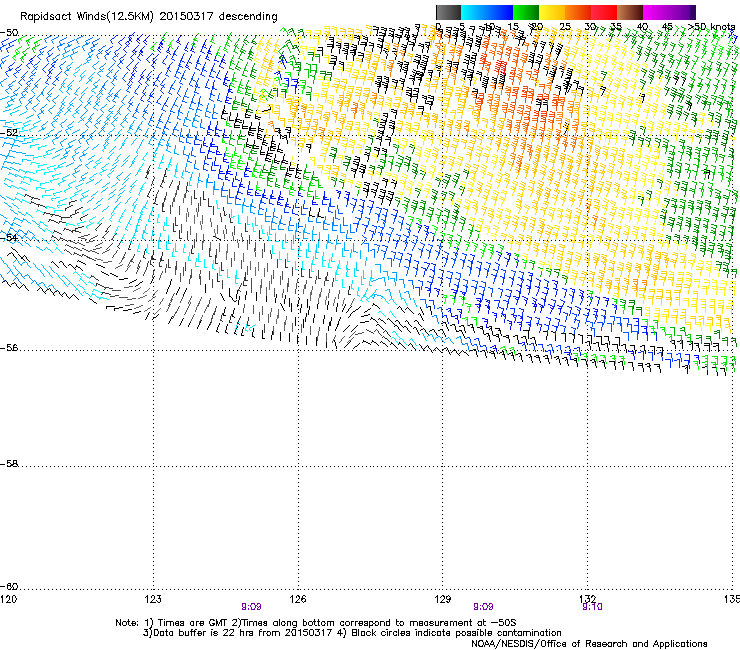740x650 pixels.
Task: Click the 135 longitude axis label
Action: (732, 599)
